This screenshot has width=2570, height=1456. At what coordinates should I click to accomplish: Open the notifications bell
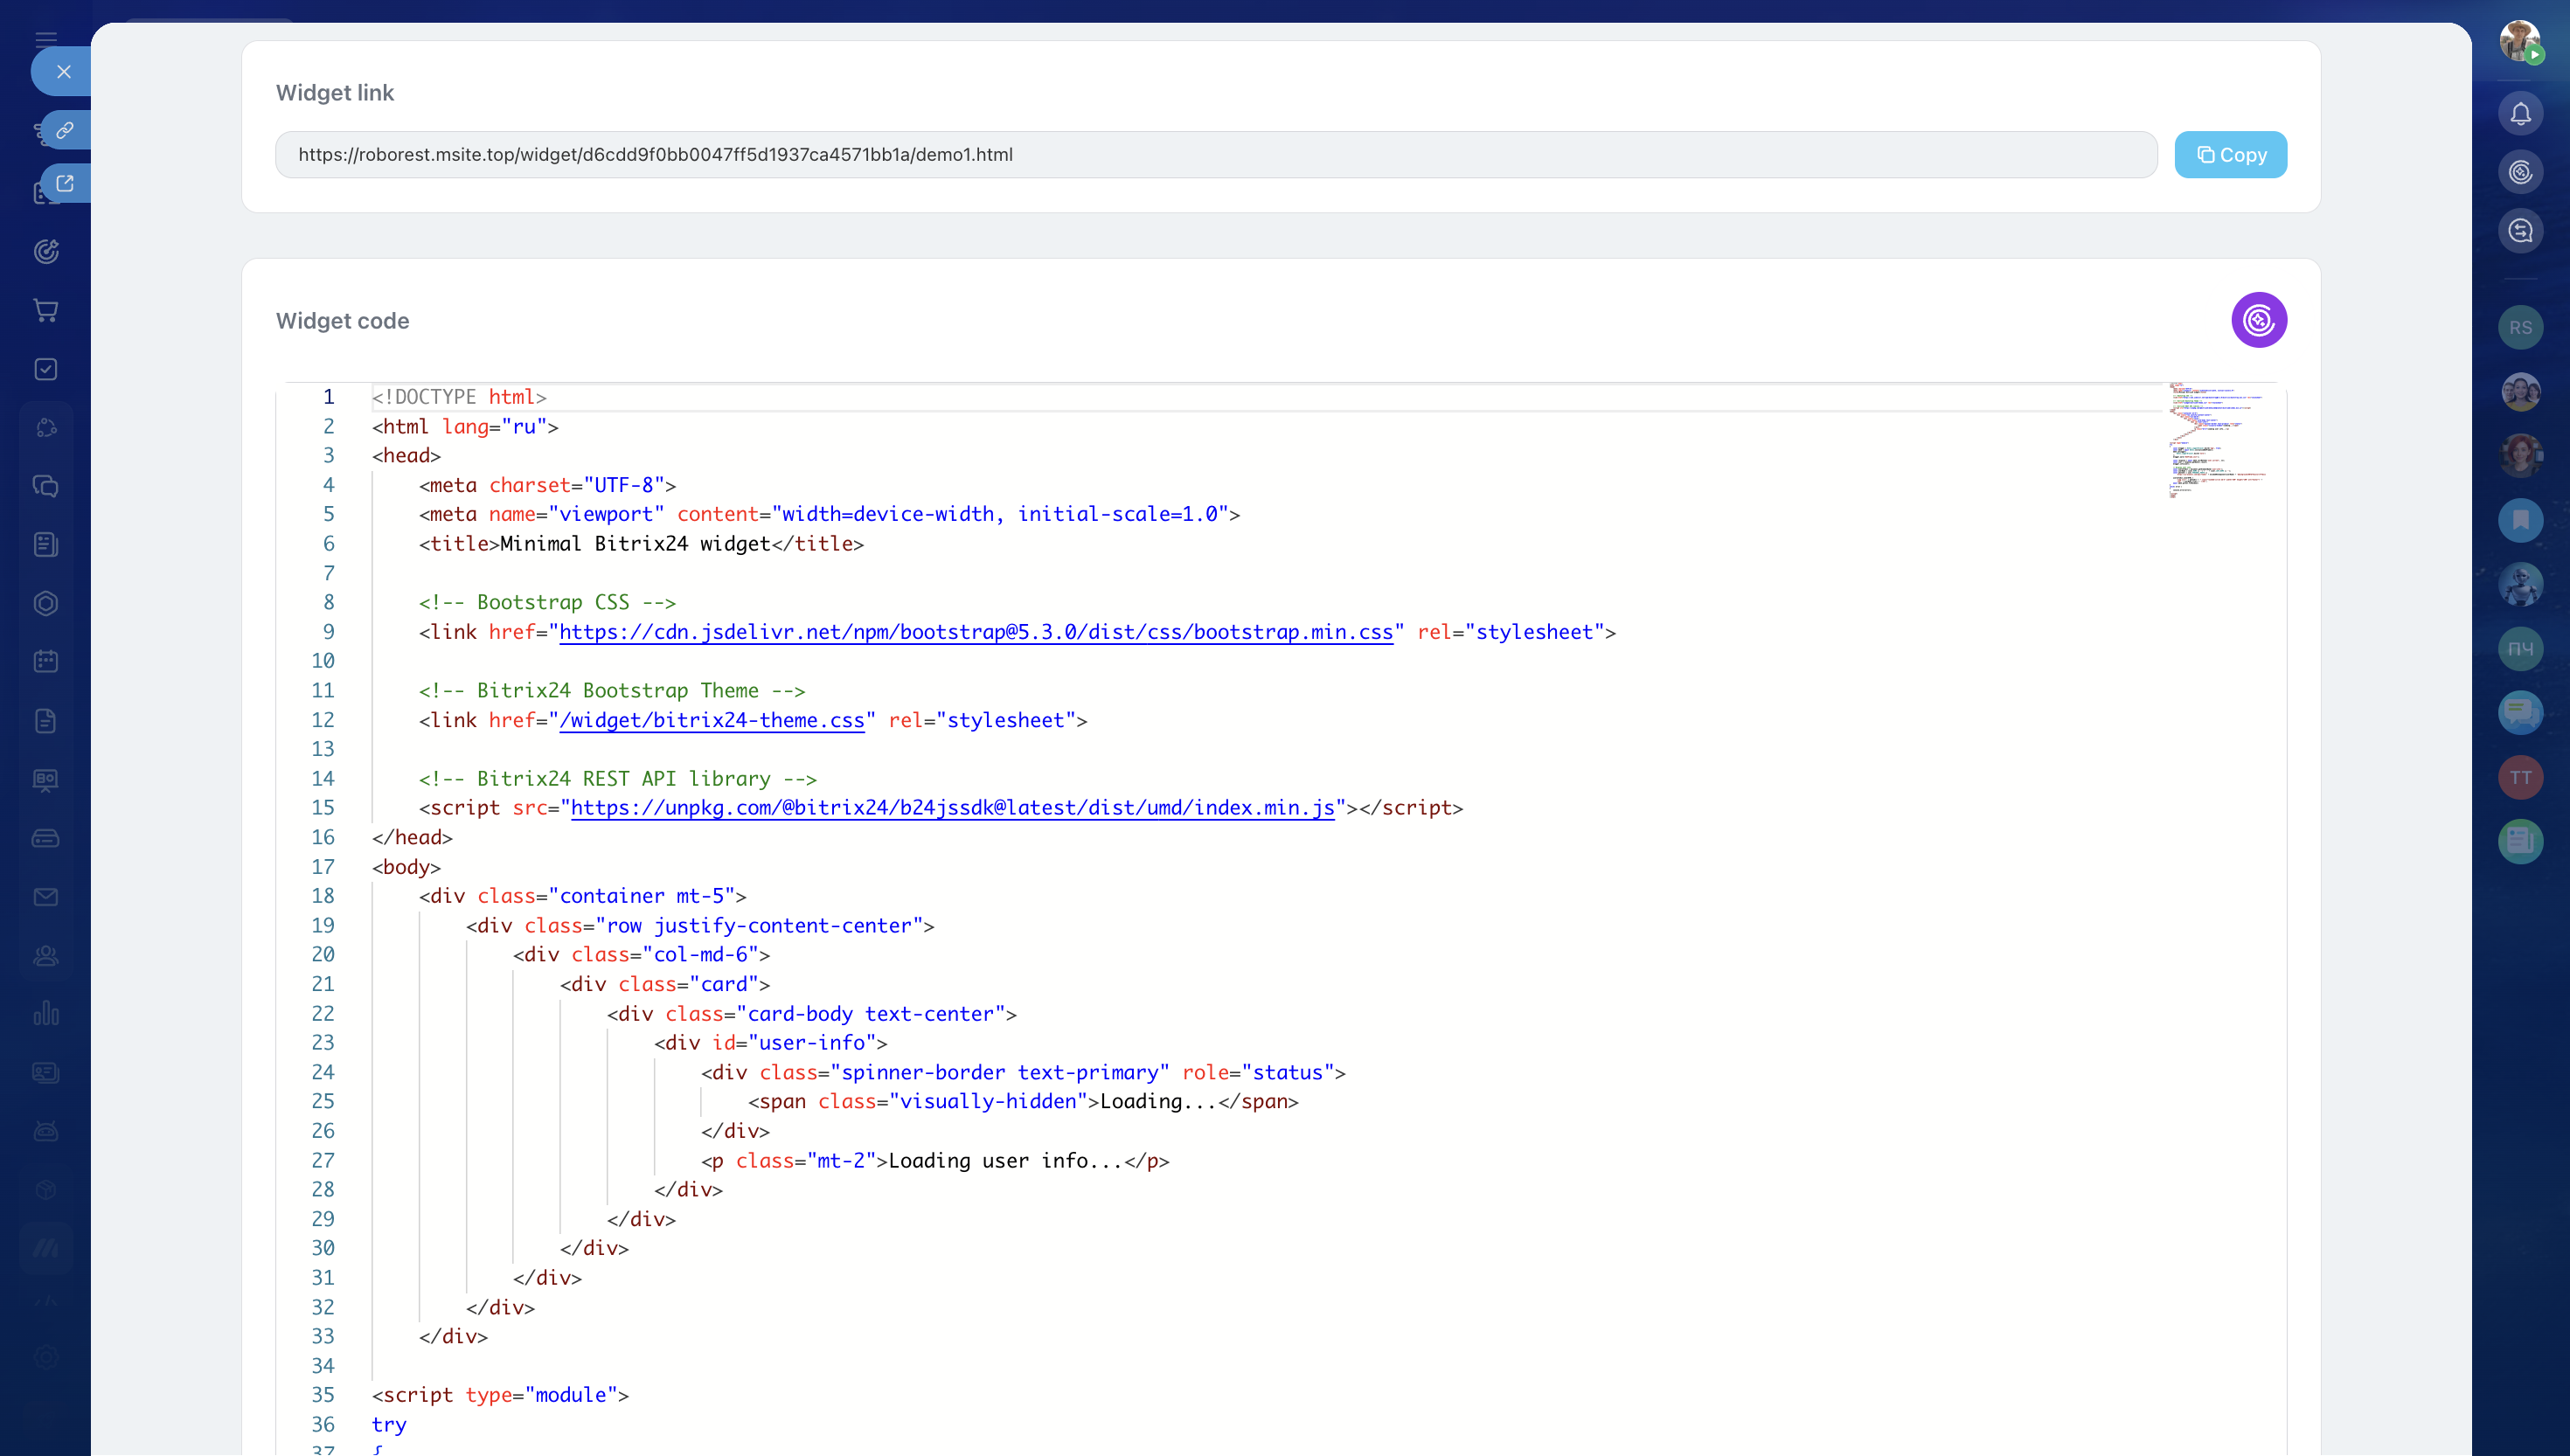tap(2520, 114)
